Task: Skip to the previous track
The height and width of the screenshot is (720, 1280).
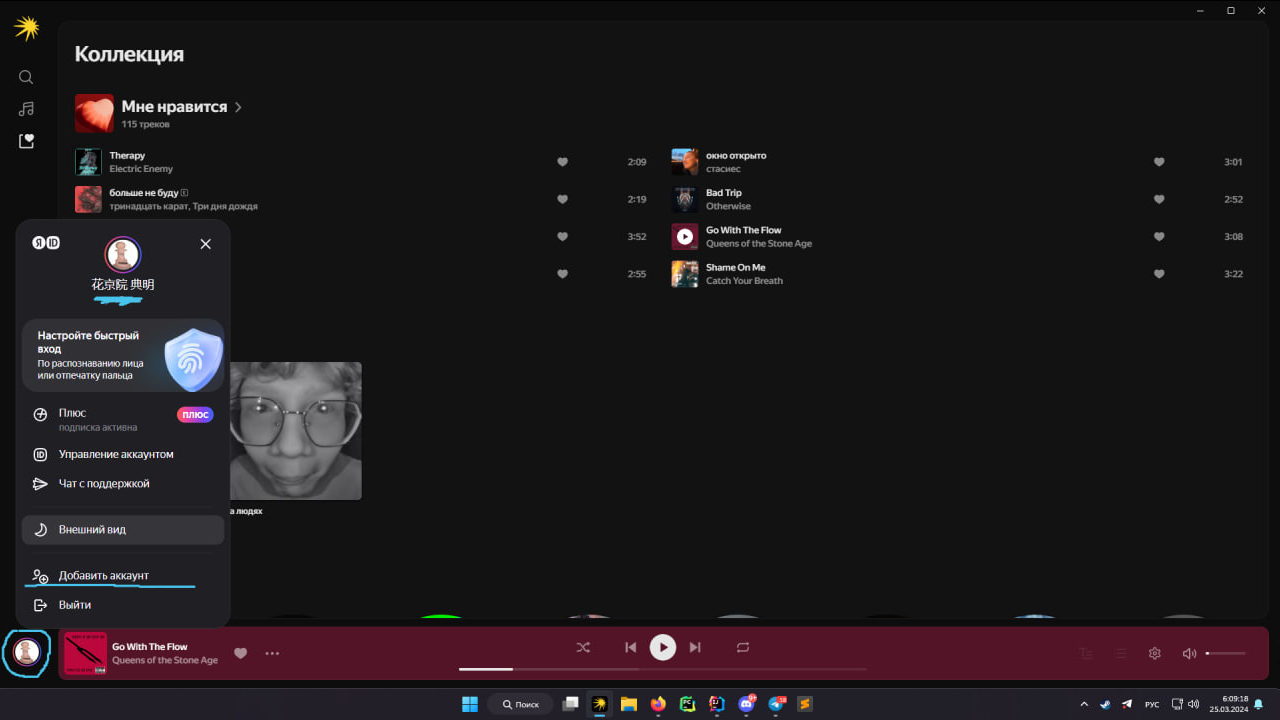Action: [x=630, y=647]
